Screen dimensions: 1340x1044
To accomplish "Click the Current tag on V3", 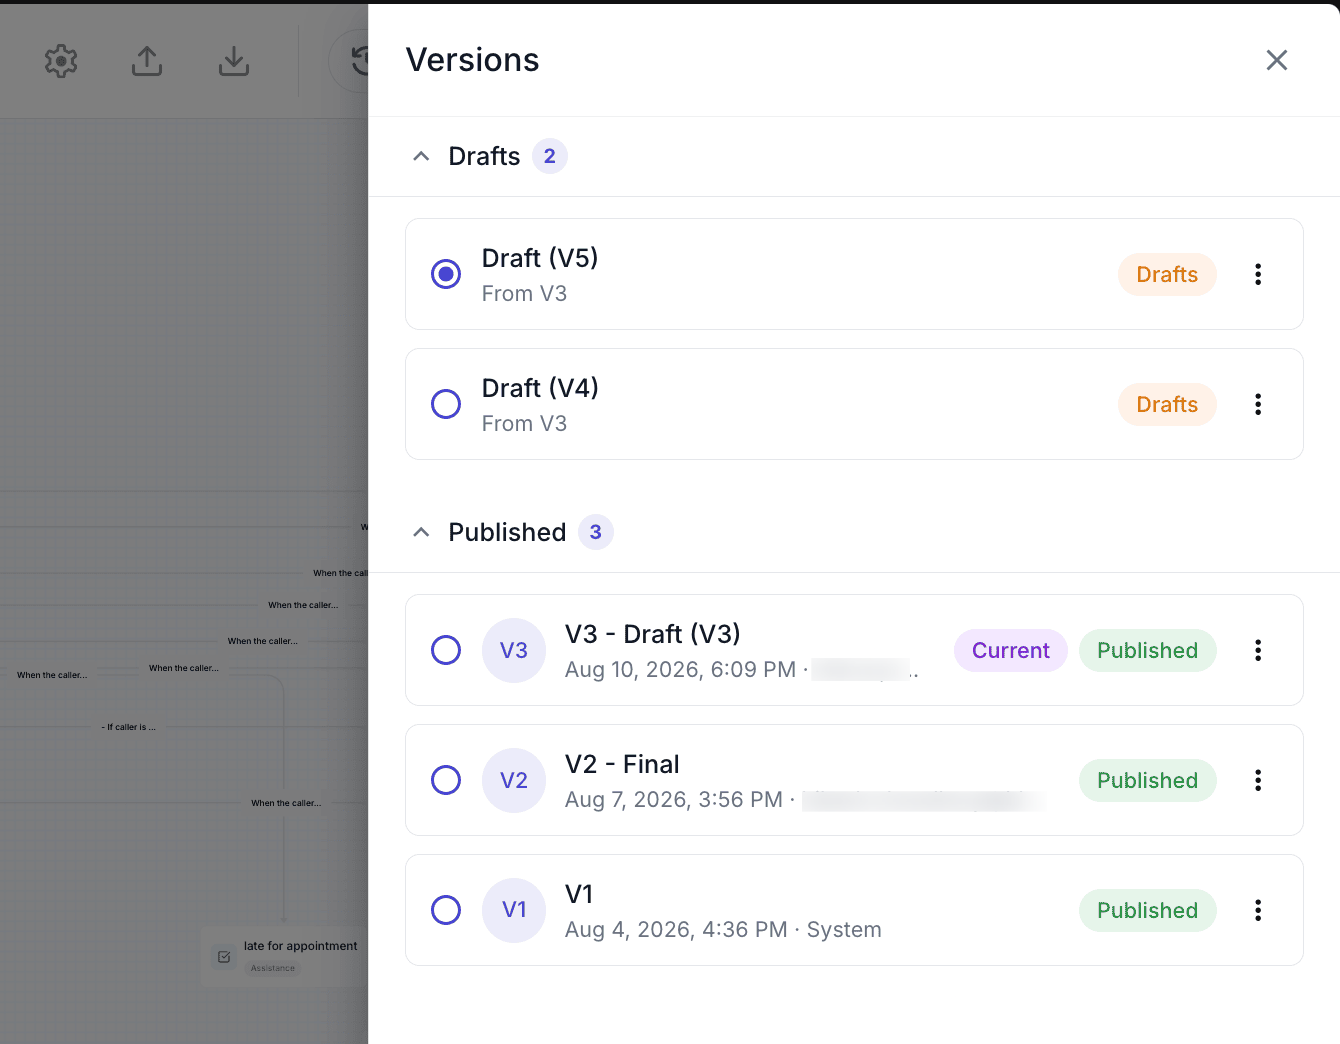I will (1011, 650).
